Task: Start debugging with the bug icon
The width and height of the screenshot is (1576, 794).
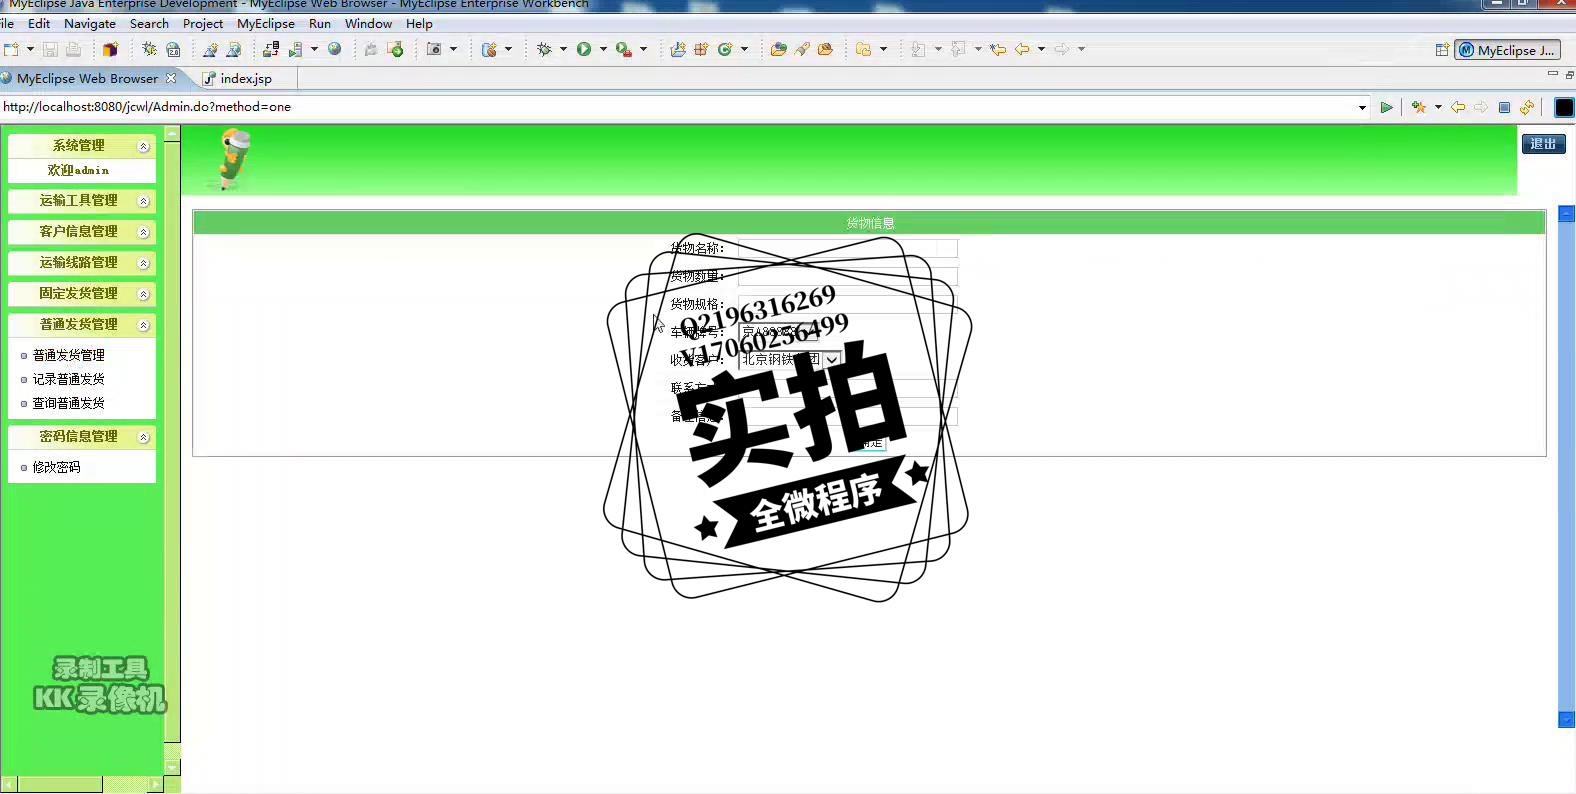Action: (544, 49)
